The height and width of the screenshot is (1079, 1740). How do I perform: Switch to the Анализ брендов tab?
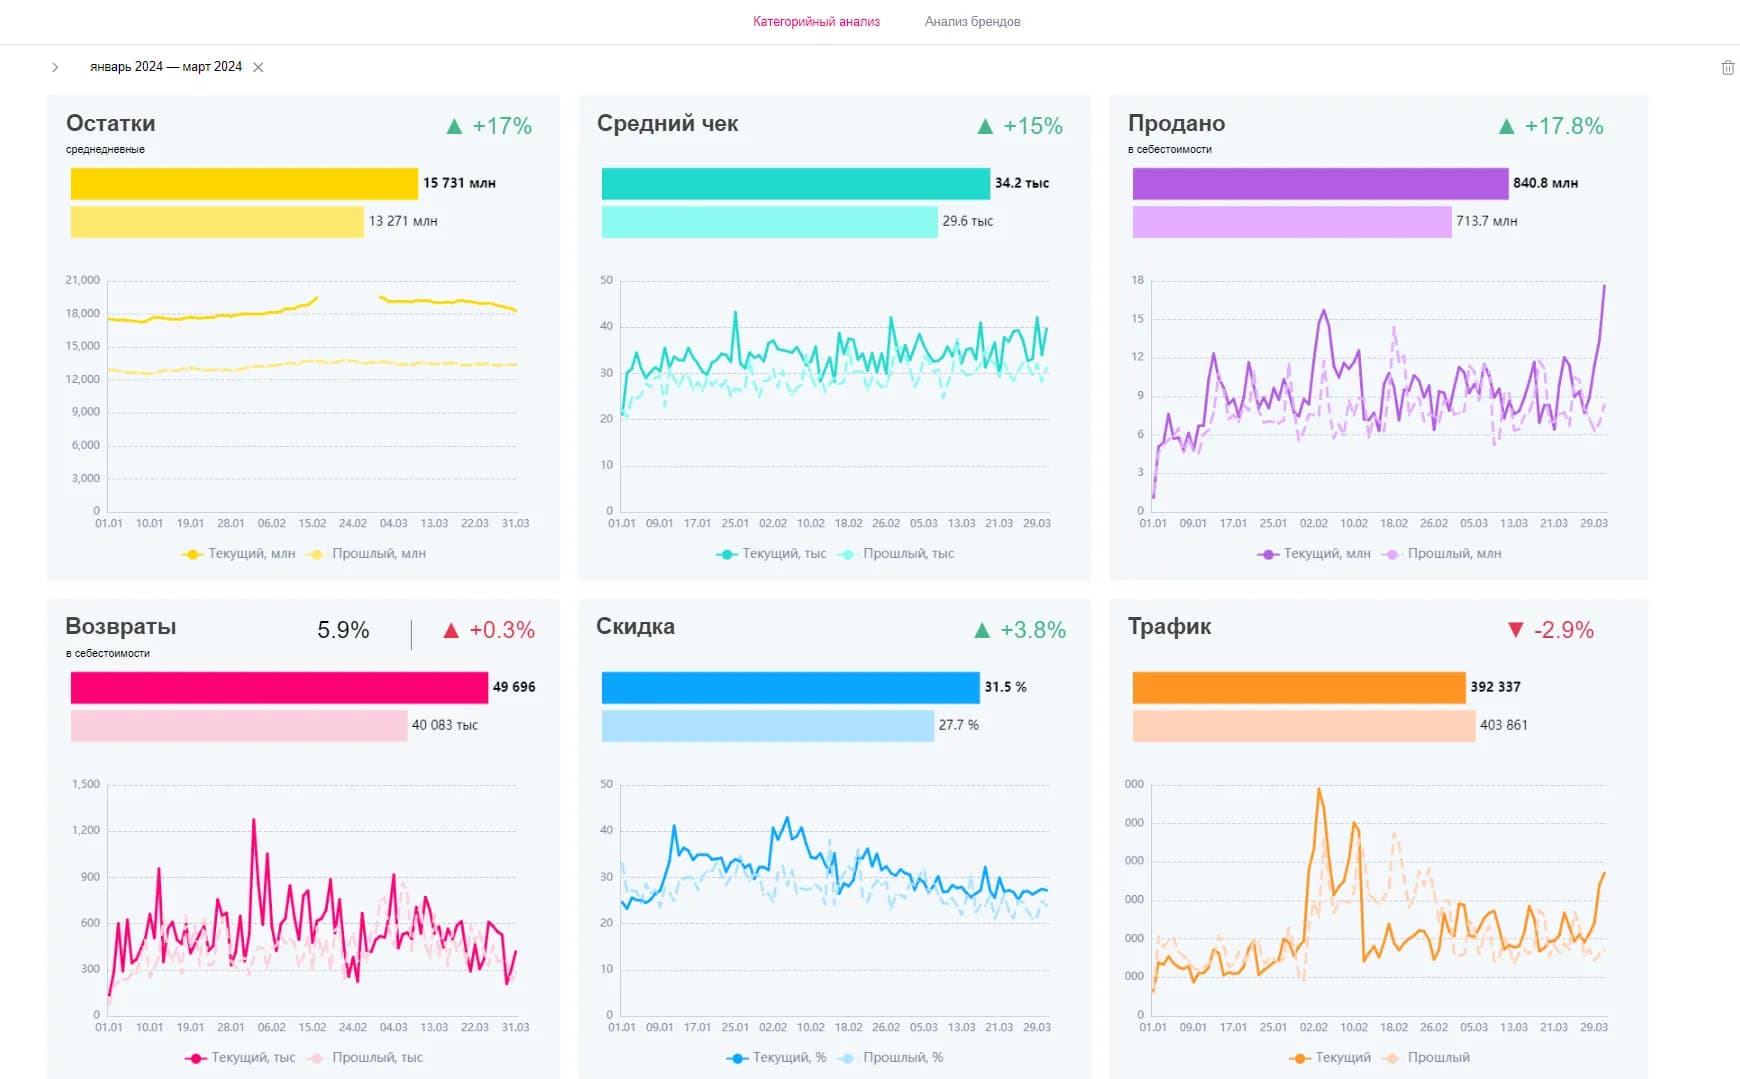pos(972,22)
